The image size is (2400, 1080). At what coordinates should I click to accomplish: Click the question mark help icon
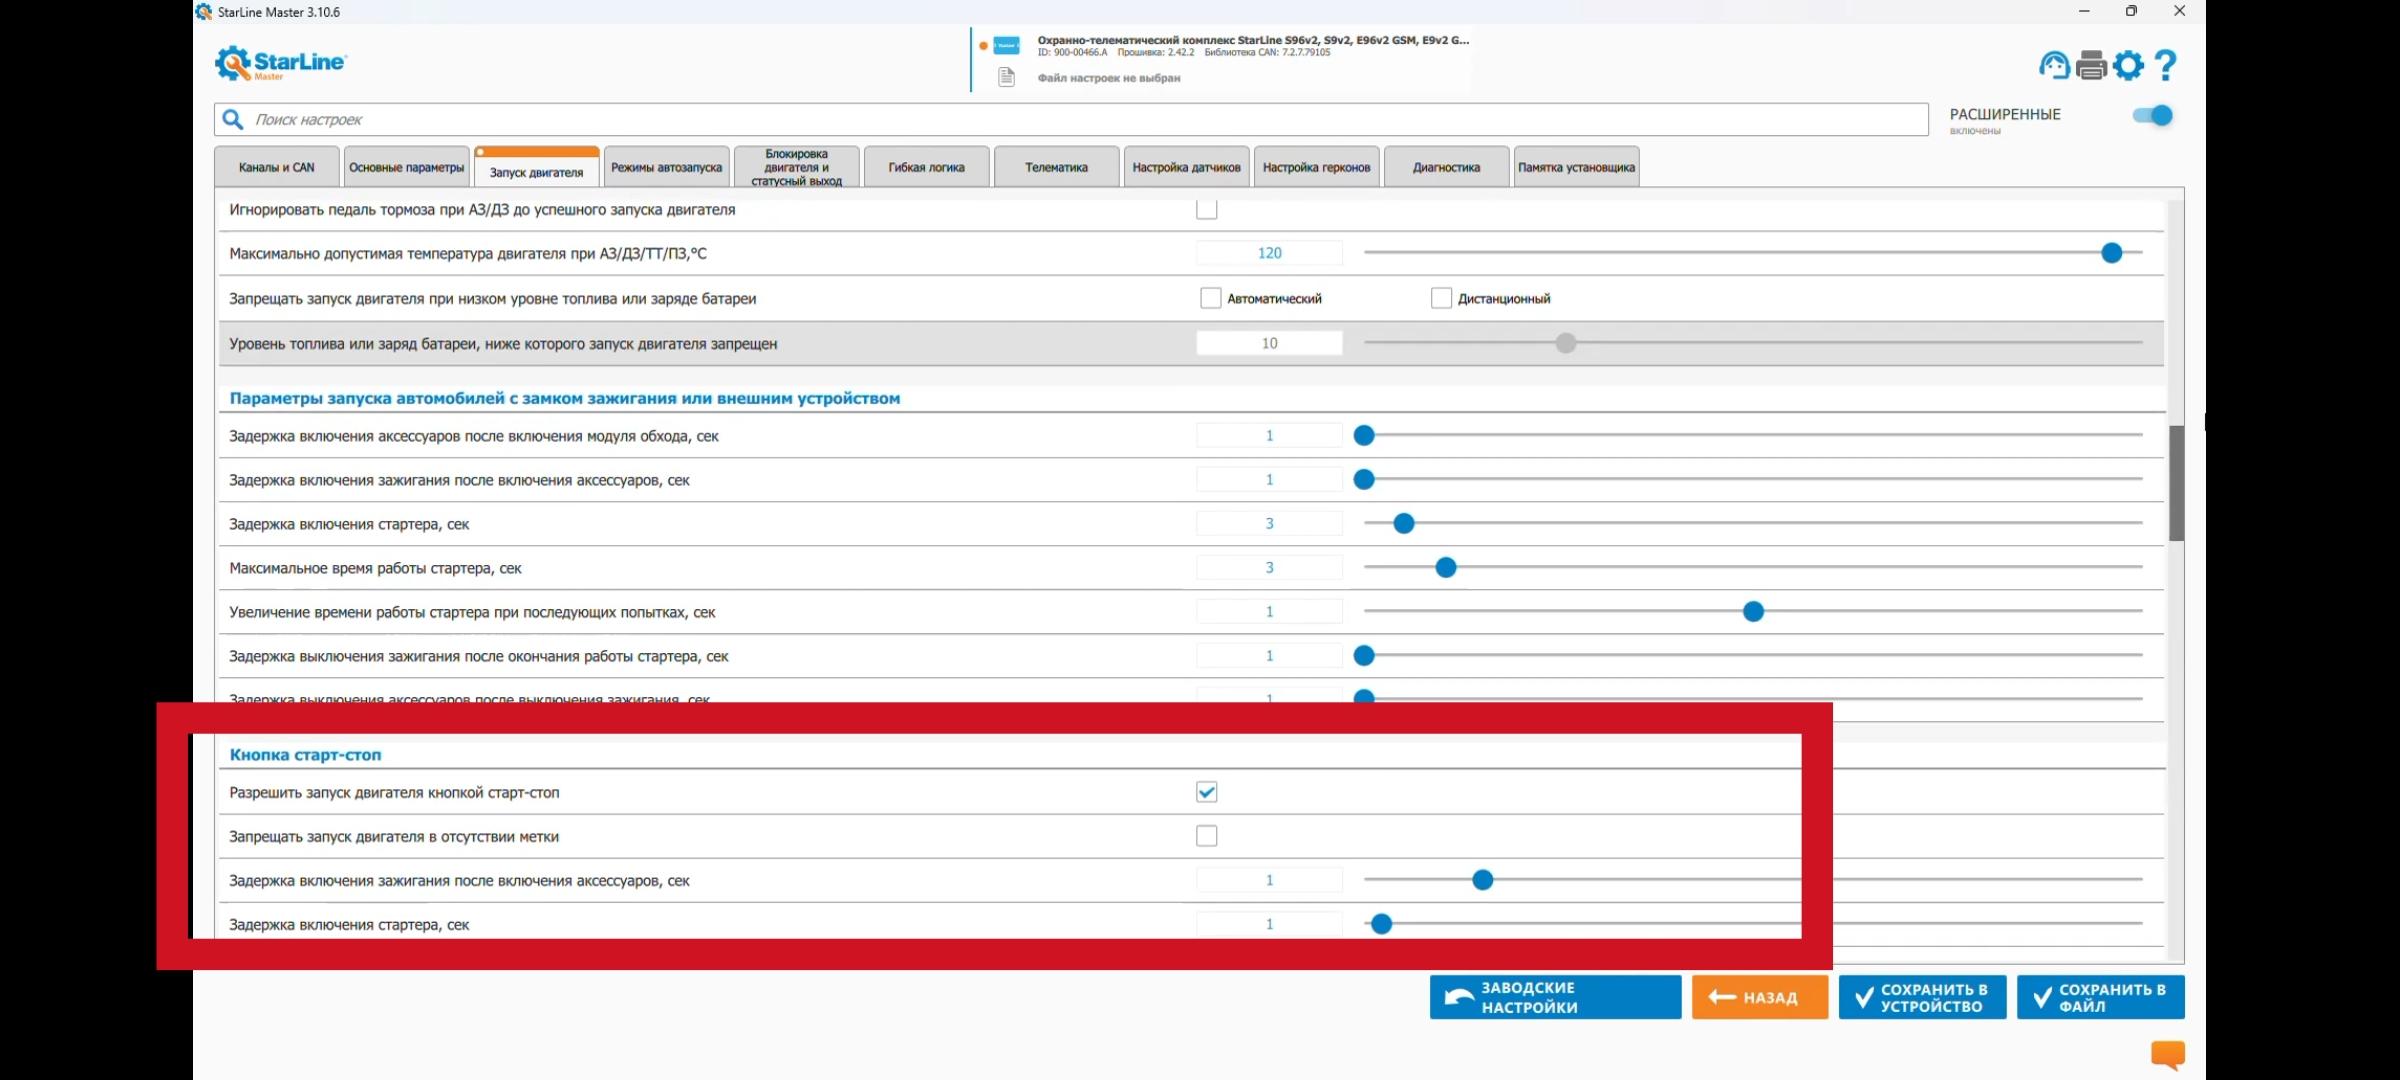tap(2166, 66)
